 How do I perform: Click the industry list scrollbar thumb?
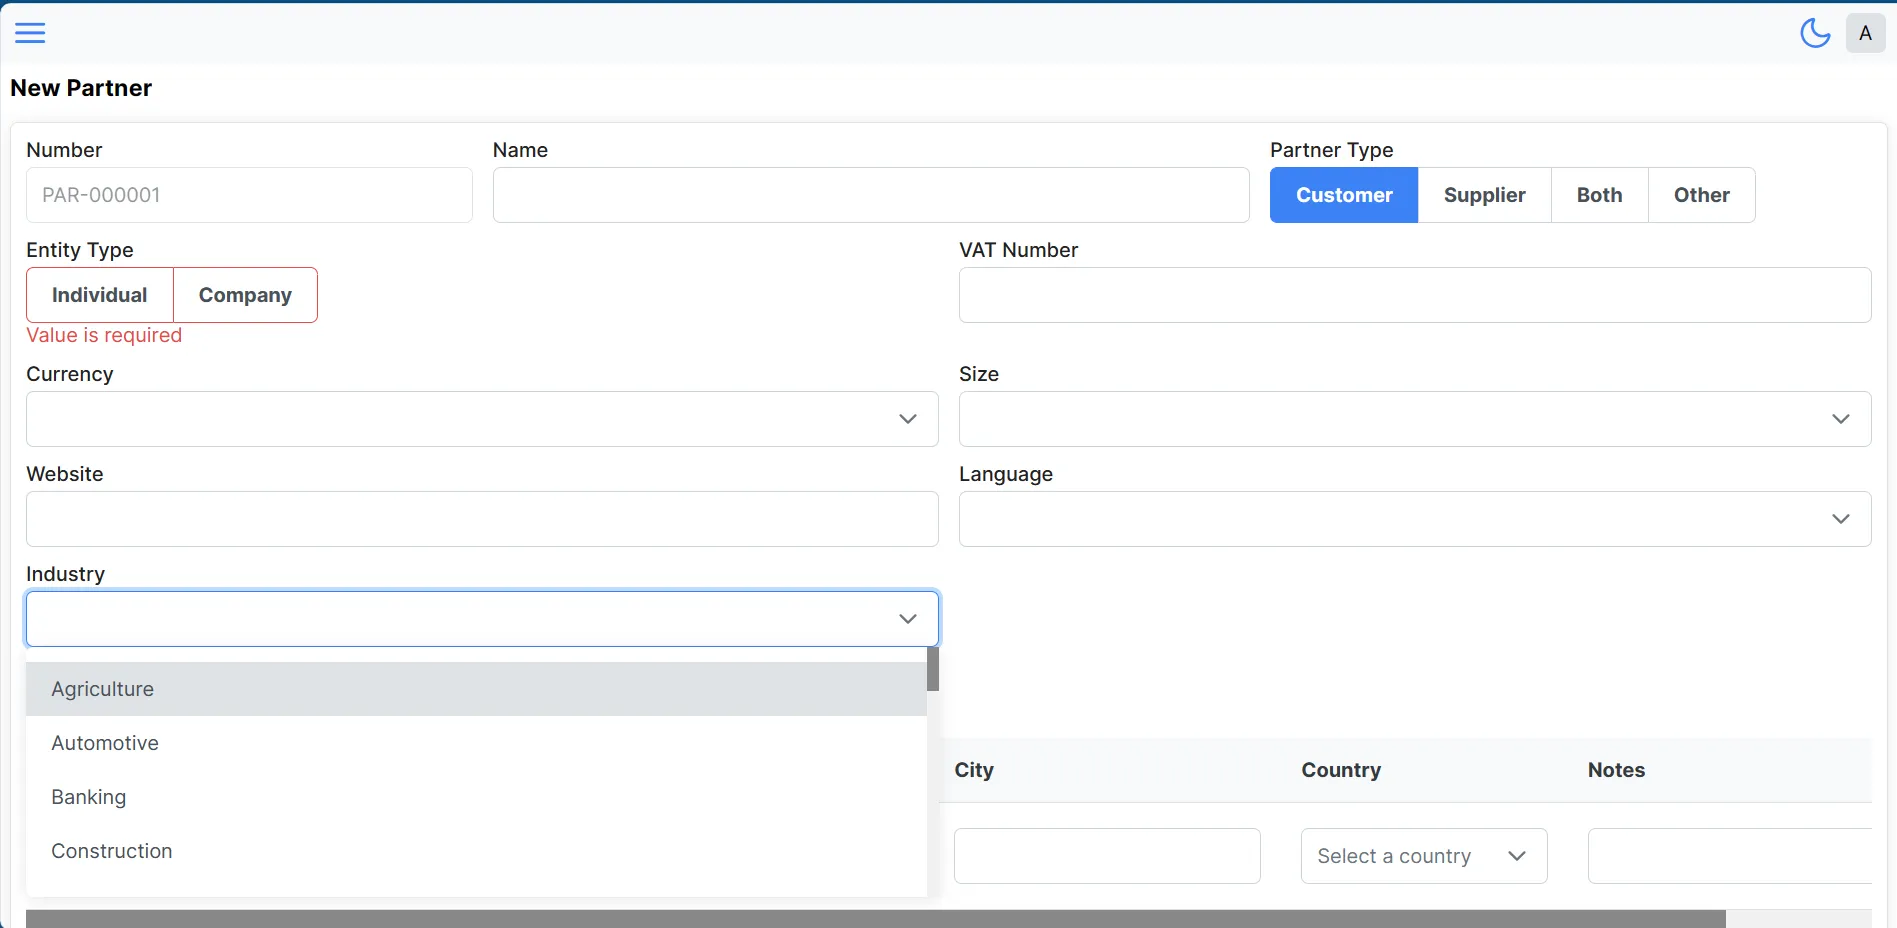click(x=932, y=669)
